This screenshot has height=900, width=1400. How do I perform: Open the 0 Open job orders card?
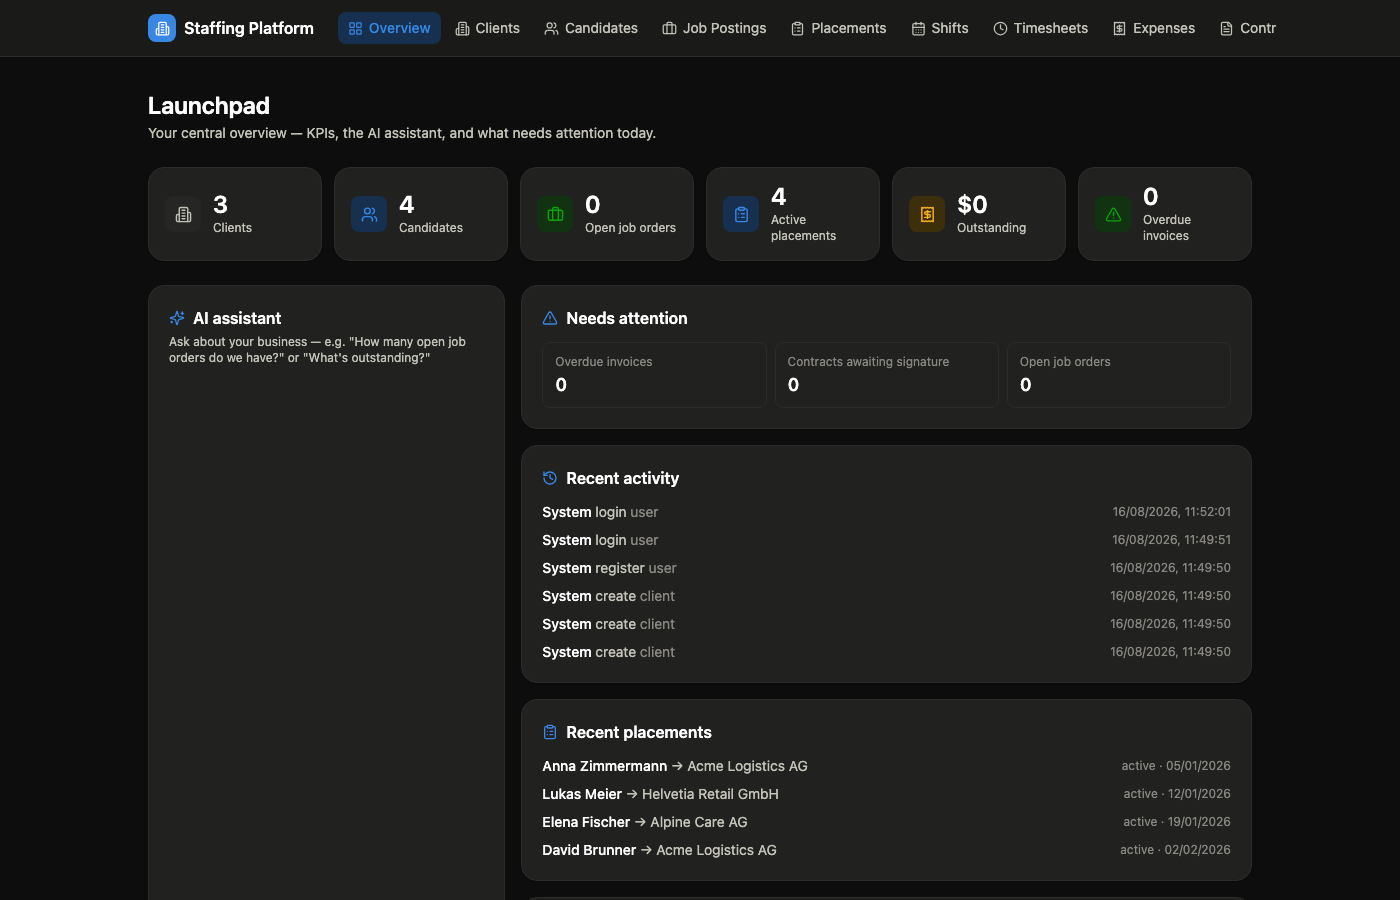(607, 214)
